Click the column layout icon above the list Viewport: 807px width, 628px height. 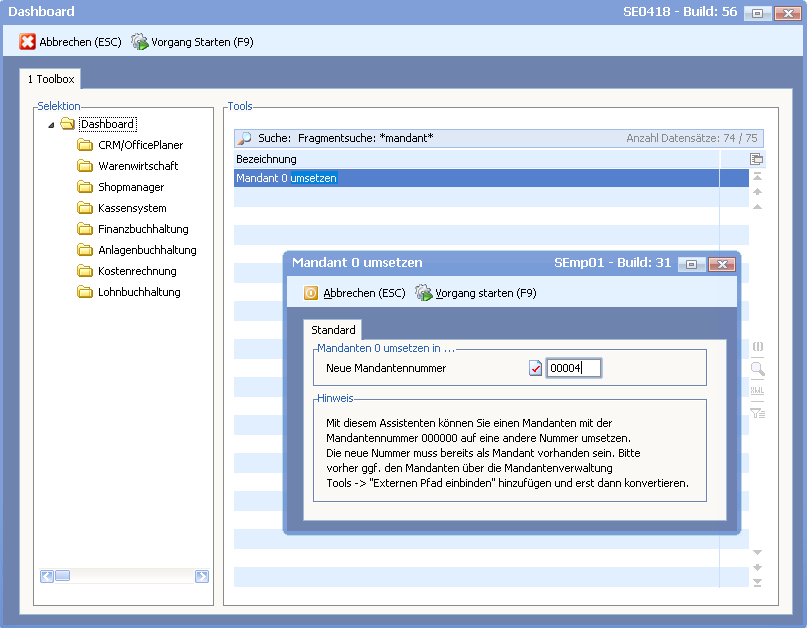(x=757, y=159)
